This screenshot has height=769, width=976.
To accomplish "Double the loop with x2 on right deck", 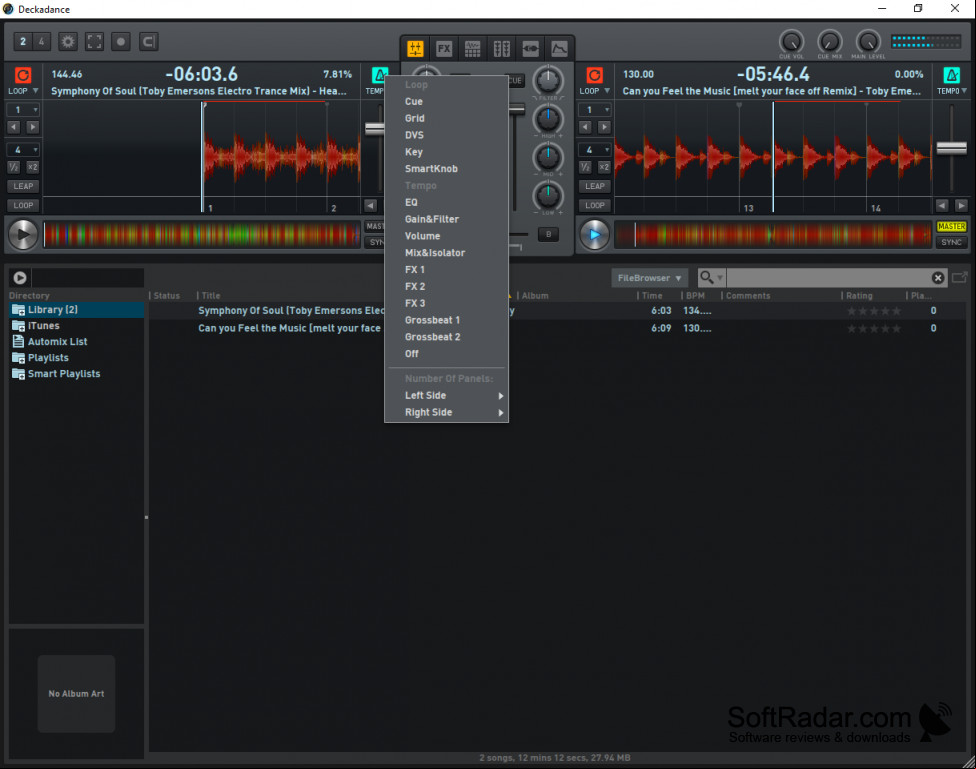I will [604, 167].
